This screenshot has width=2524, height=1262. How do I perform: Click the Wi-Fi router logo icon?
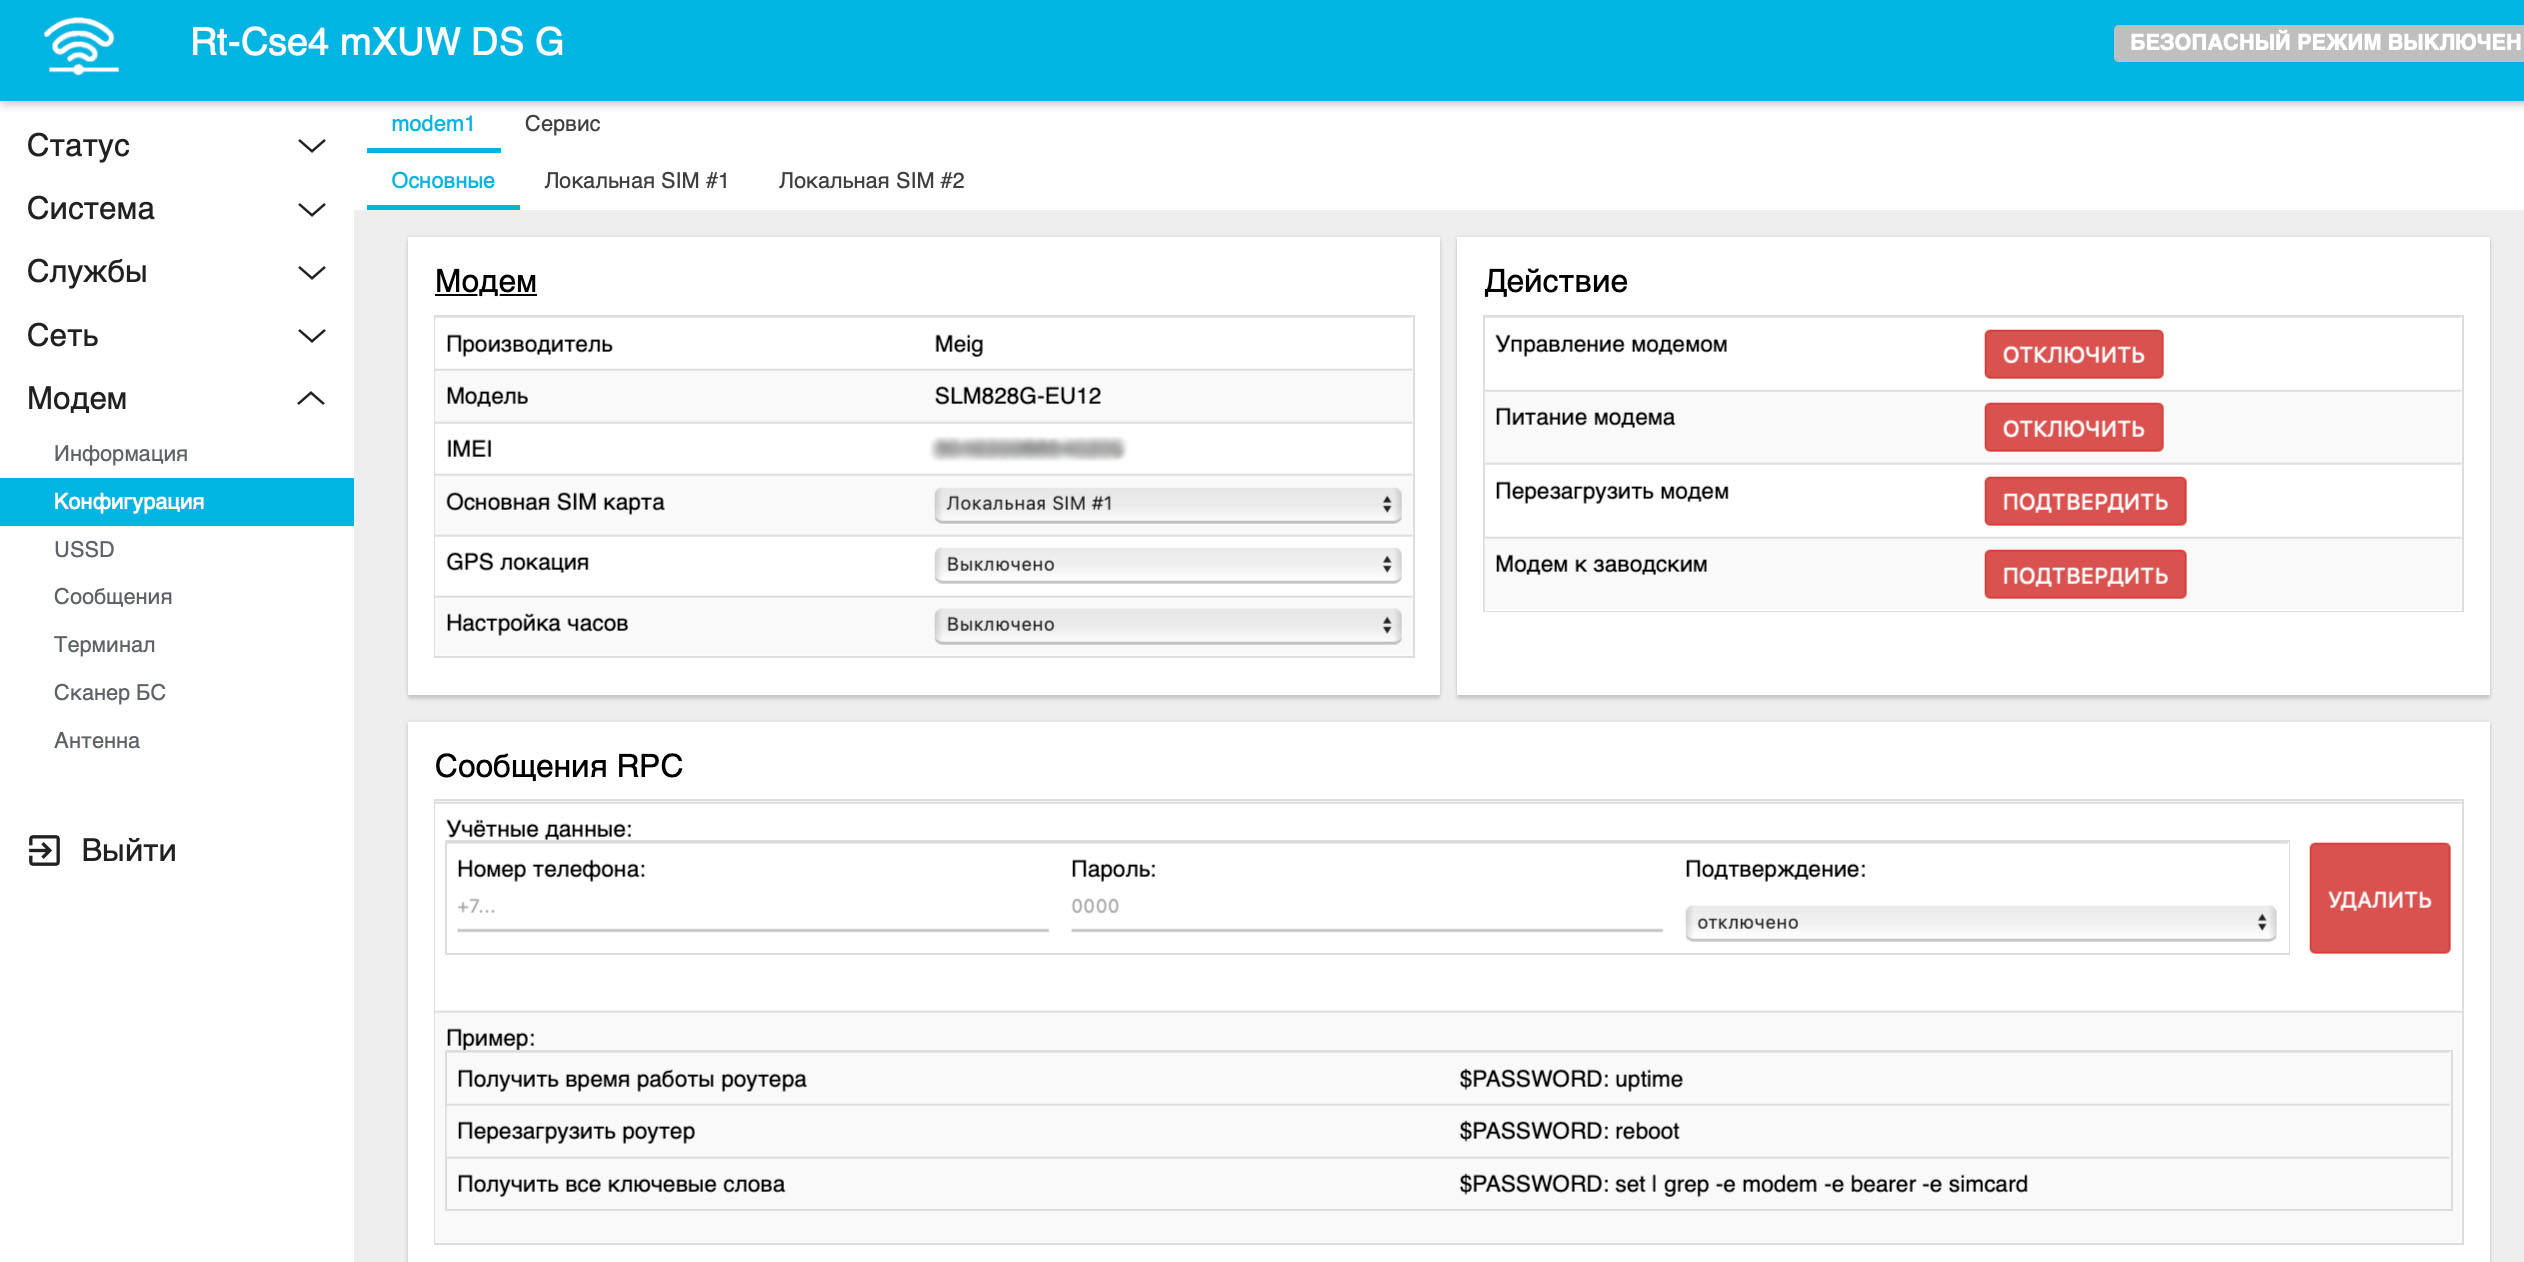pos(81,44)
